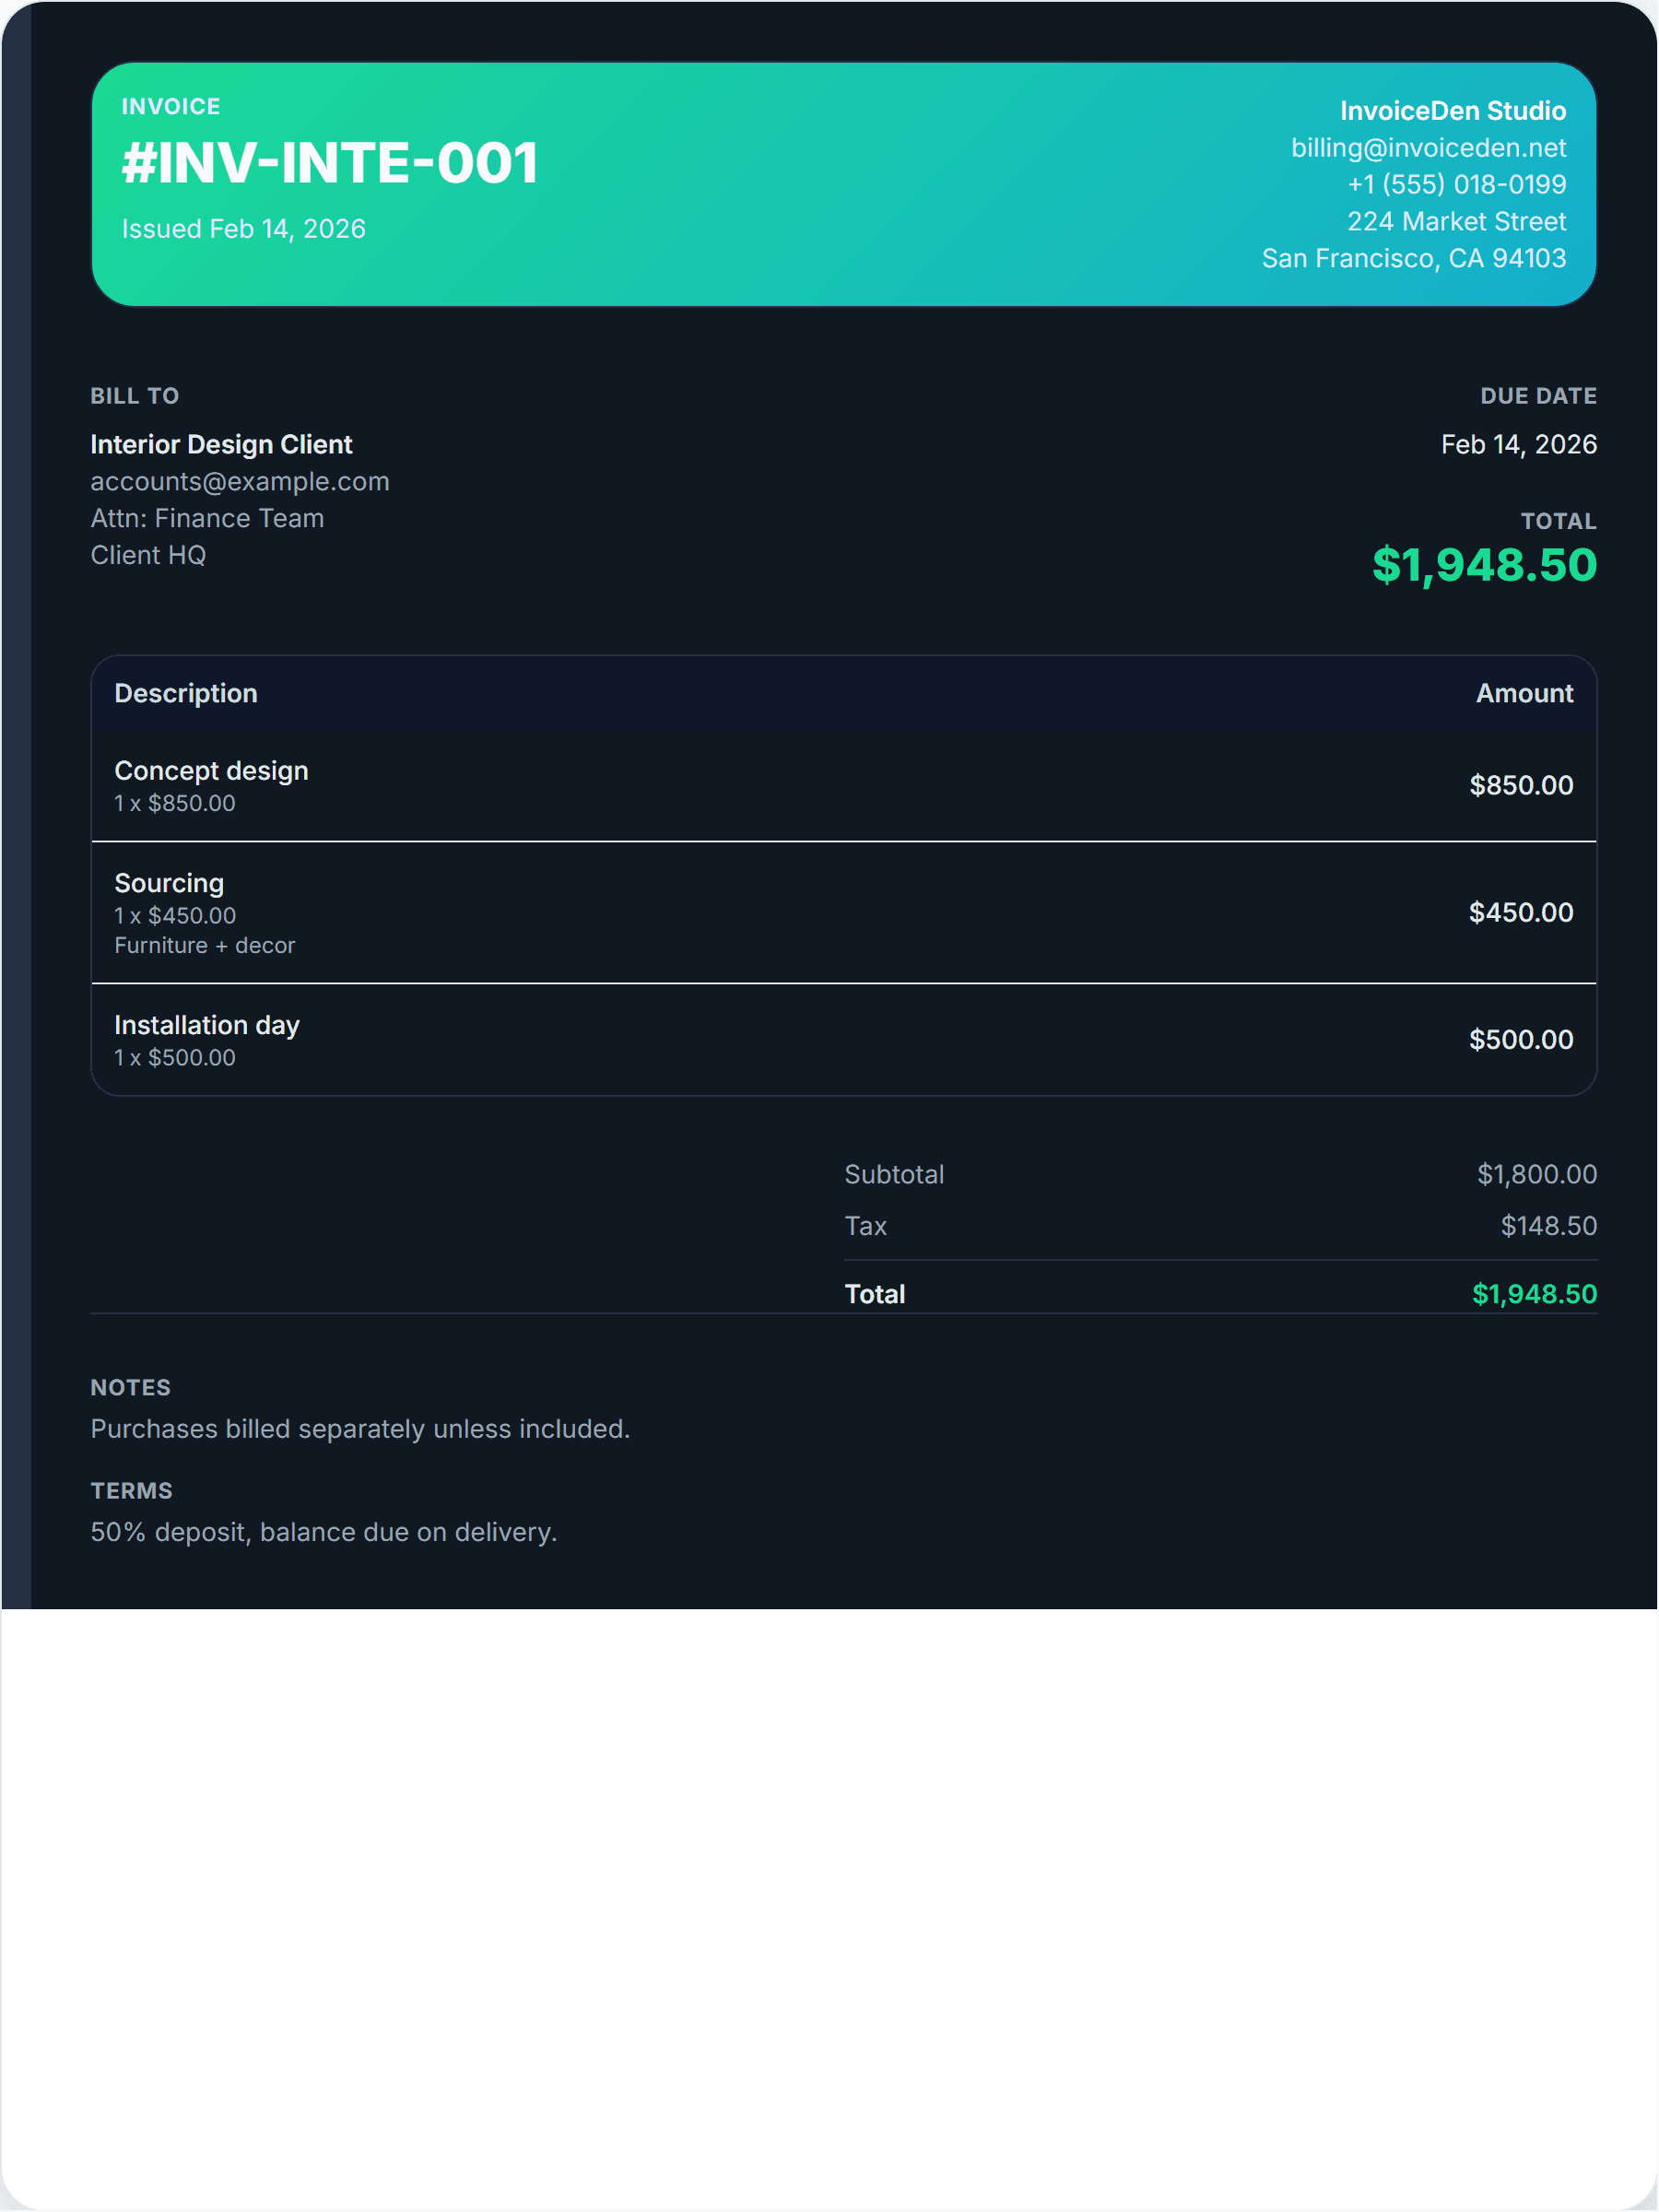Image resolution: width=1659 pixels, height=2212 pixels.
Task: Click the InvoiceDen Studio company name
Action: coord(1452,111)
